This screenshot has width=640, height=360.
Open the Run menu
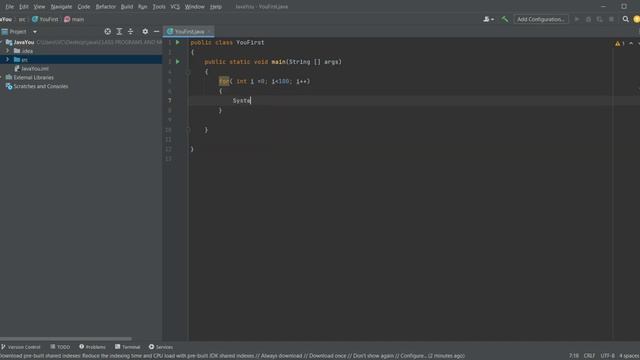tap(142, 7)
